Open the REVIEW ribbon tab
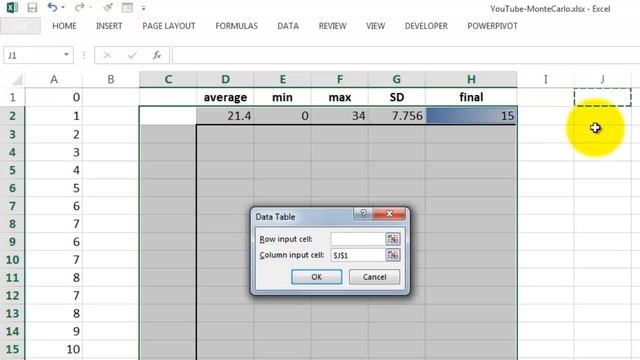 332,26
